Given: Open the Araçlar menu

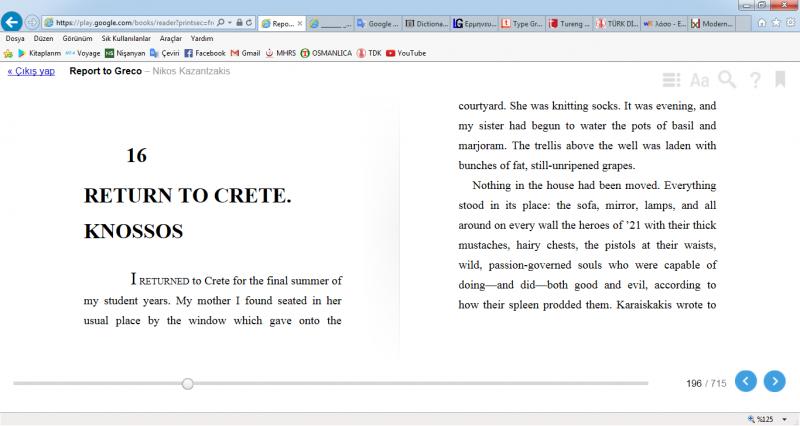Looking at the screenshot, I should click(170, 38).
